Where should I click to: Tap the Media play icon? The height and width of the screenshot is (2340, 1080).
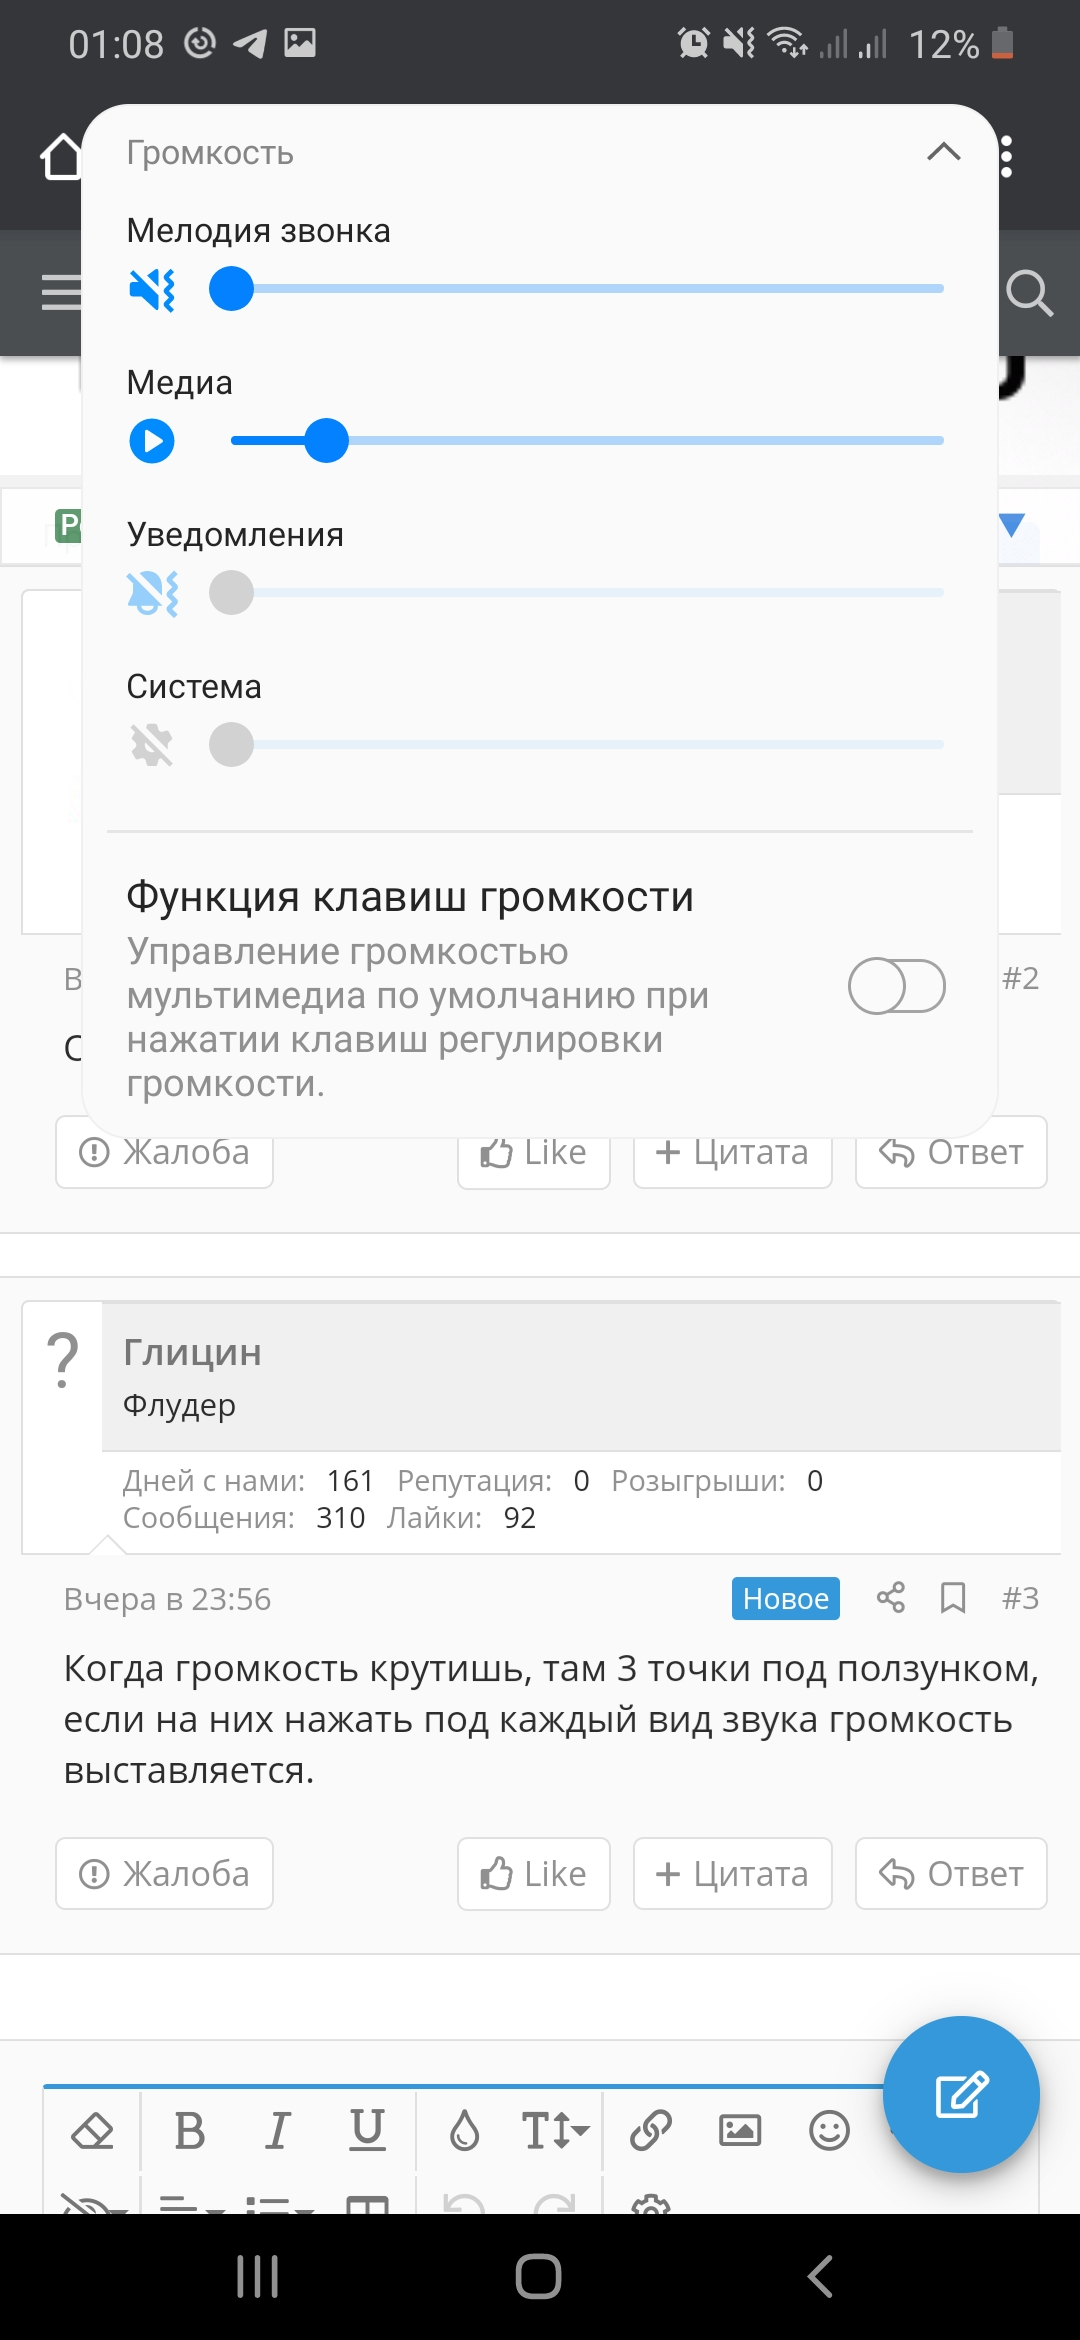[152, 441]
